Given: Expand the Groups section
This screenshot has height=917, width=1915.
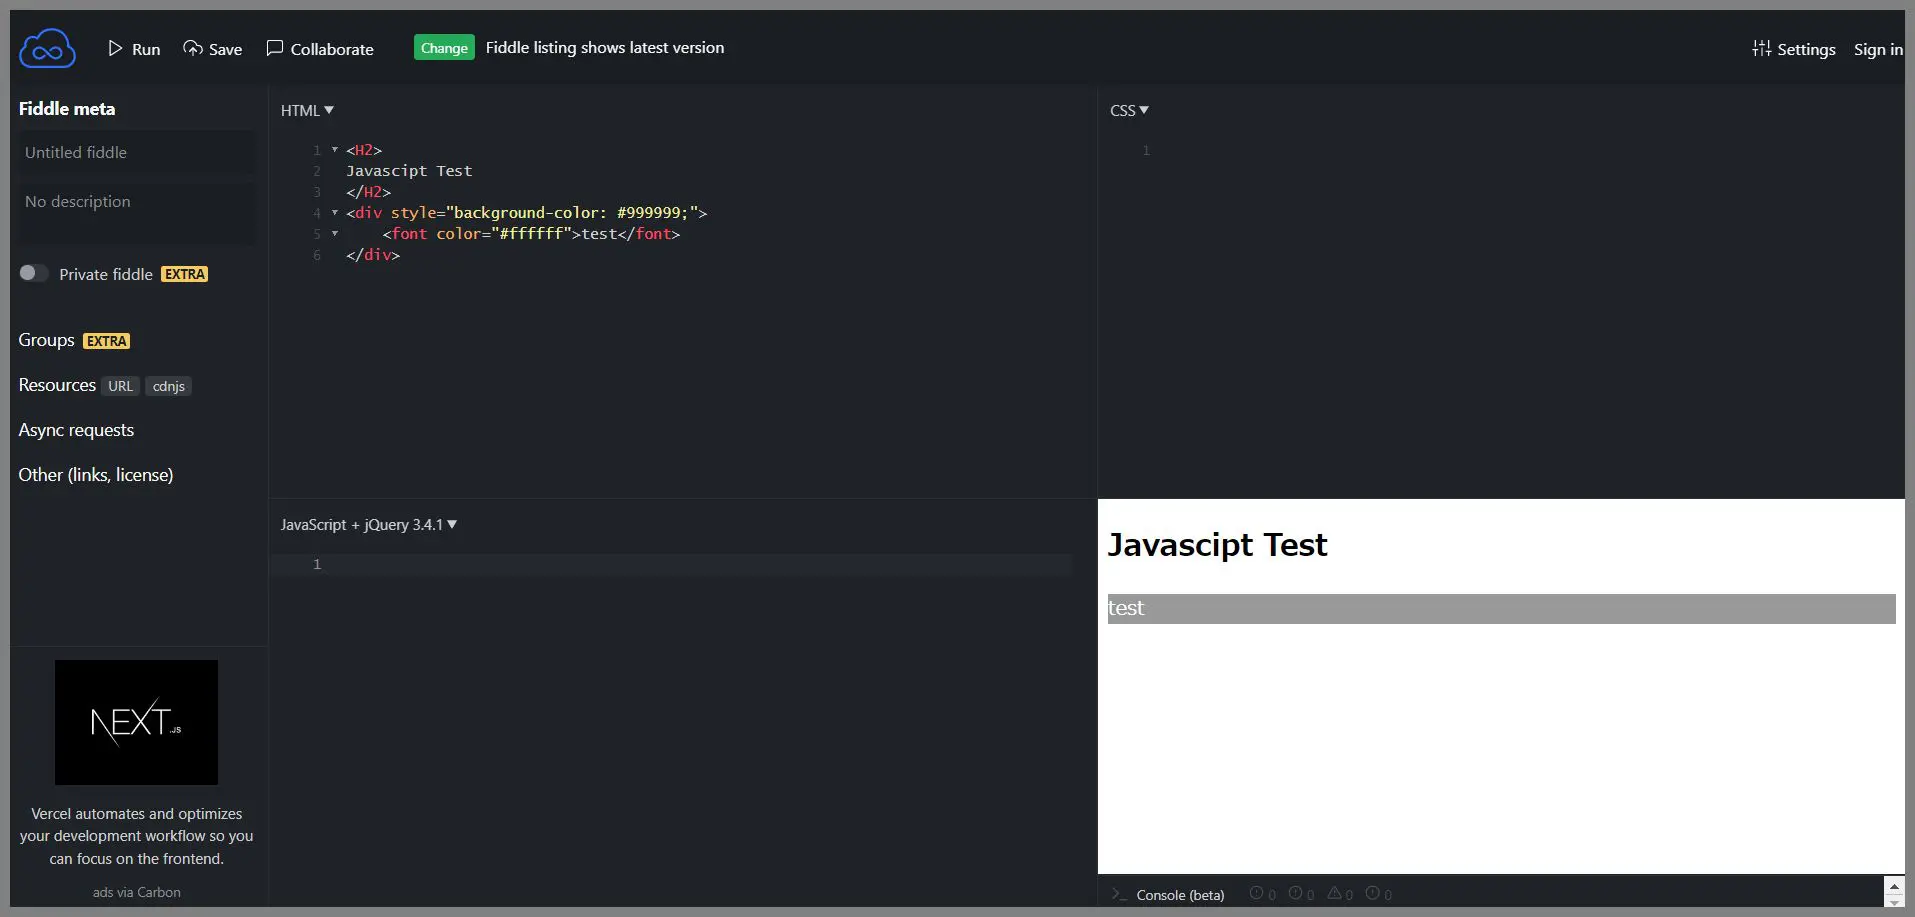Looking at the screenshot, I should (46, 340).
